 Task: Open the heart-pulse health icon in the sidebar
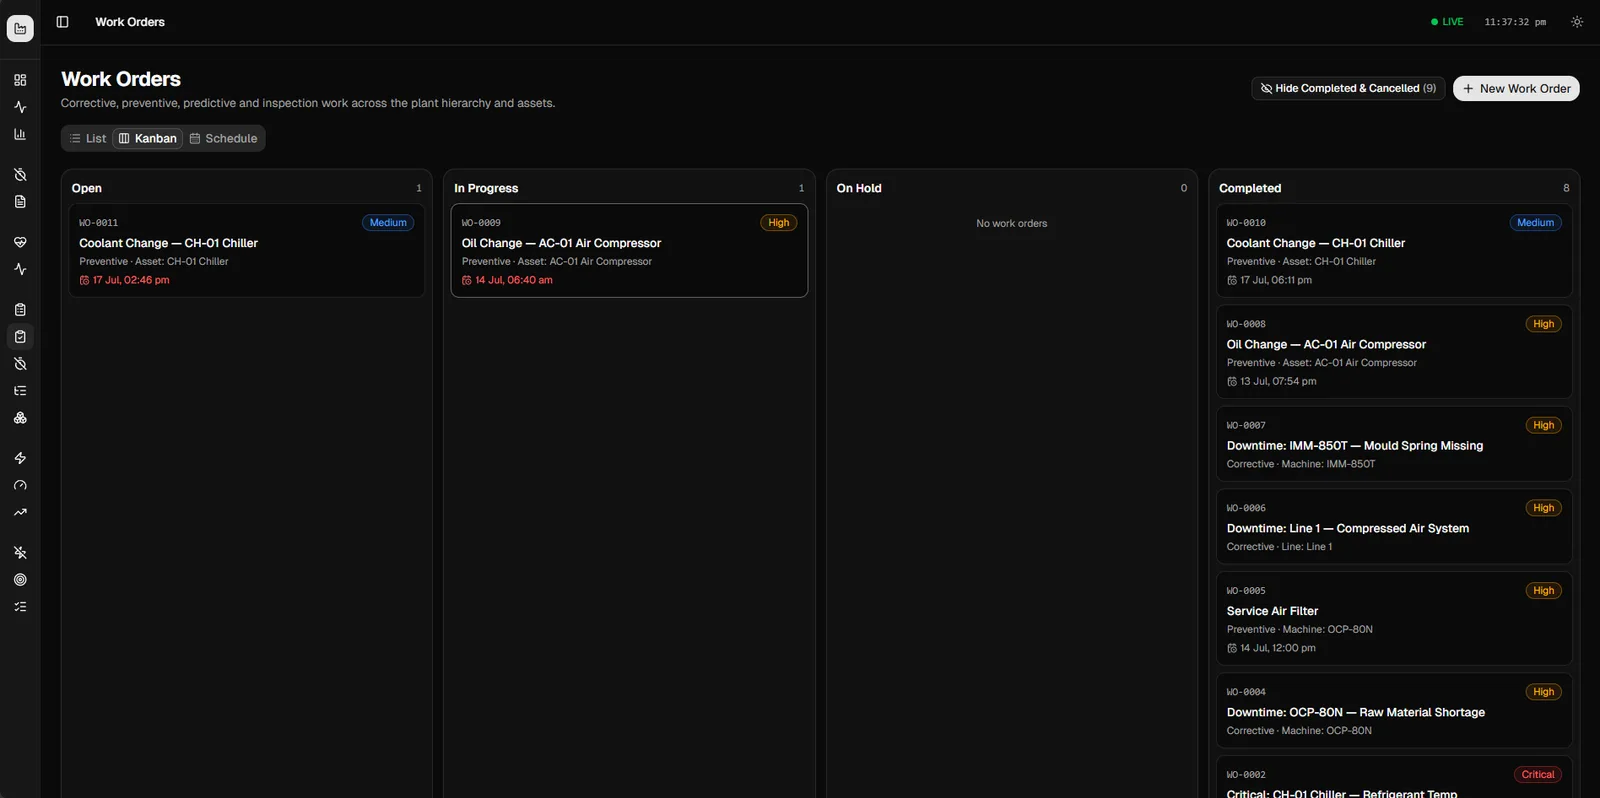tap(20, 242)
